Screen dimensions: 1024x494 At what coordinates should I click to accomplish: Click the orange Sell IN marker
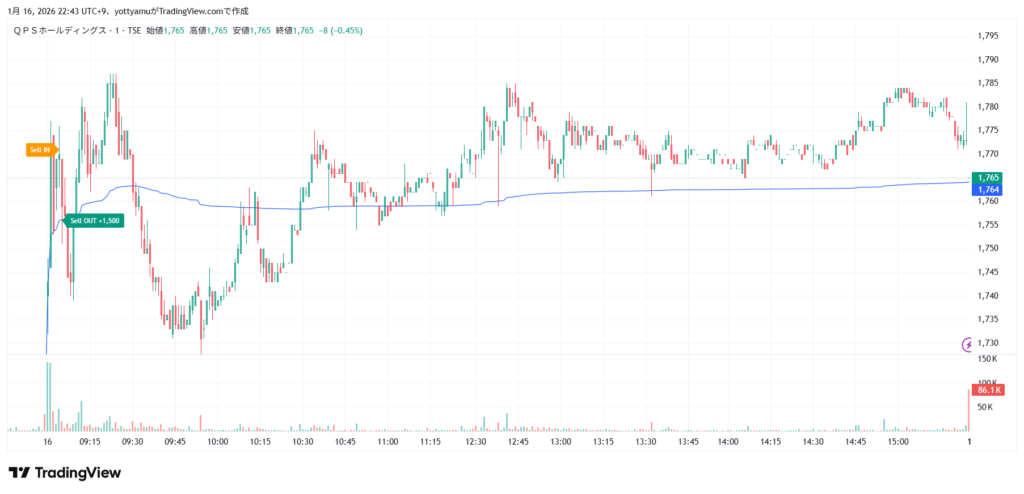point(42,149)
